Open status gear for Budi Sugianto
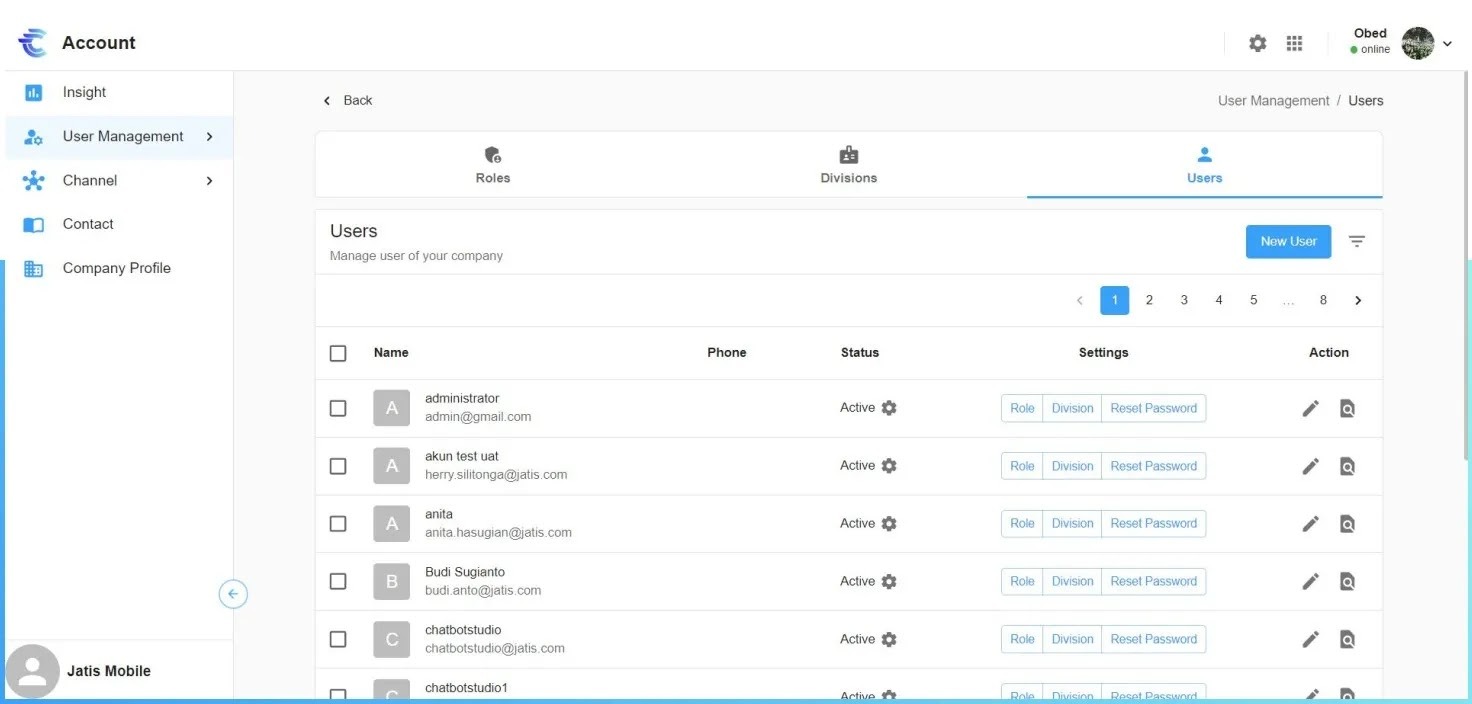Image resolution: width=1472 pixels, height=704 pixels. point(889,582)
